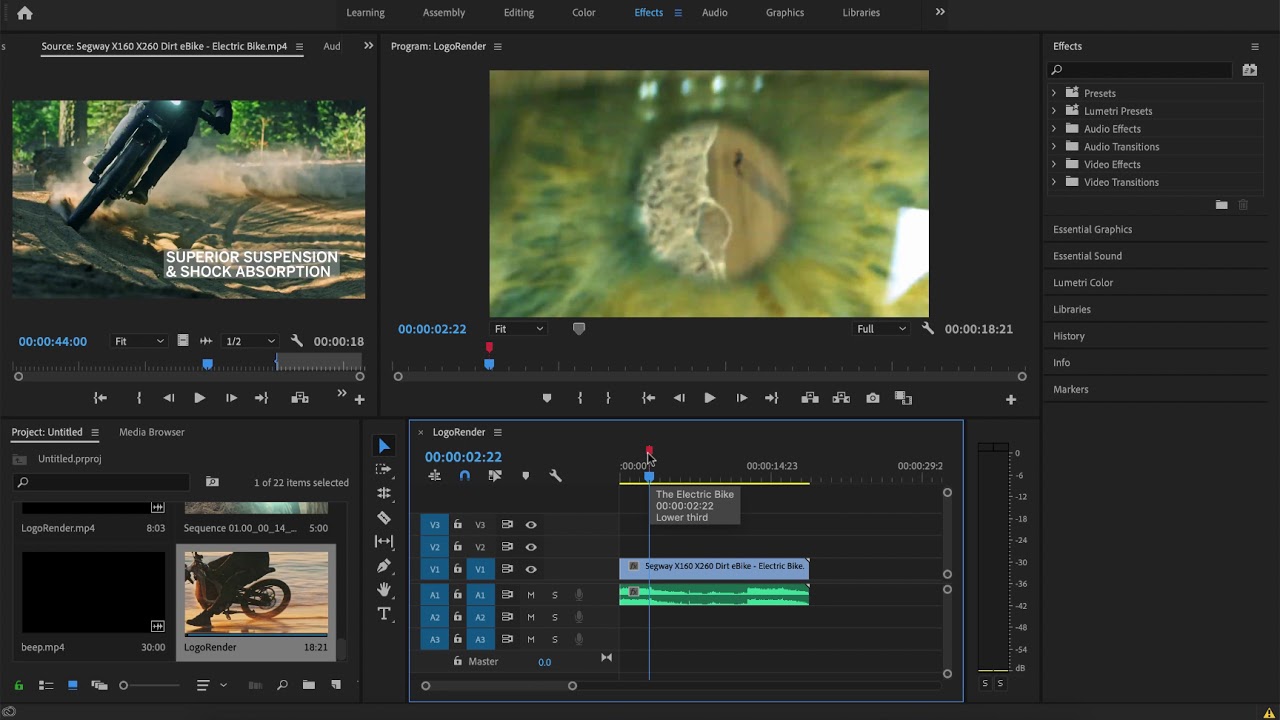Toggle the timeline Snap magnet

tap(465, 476)
